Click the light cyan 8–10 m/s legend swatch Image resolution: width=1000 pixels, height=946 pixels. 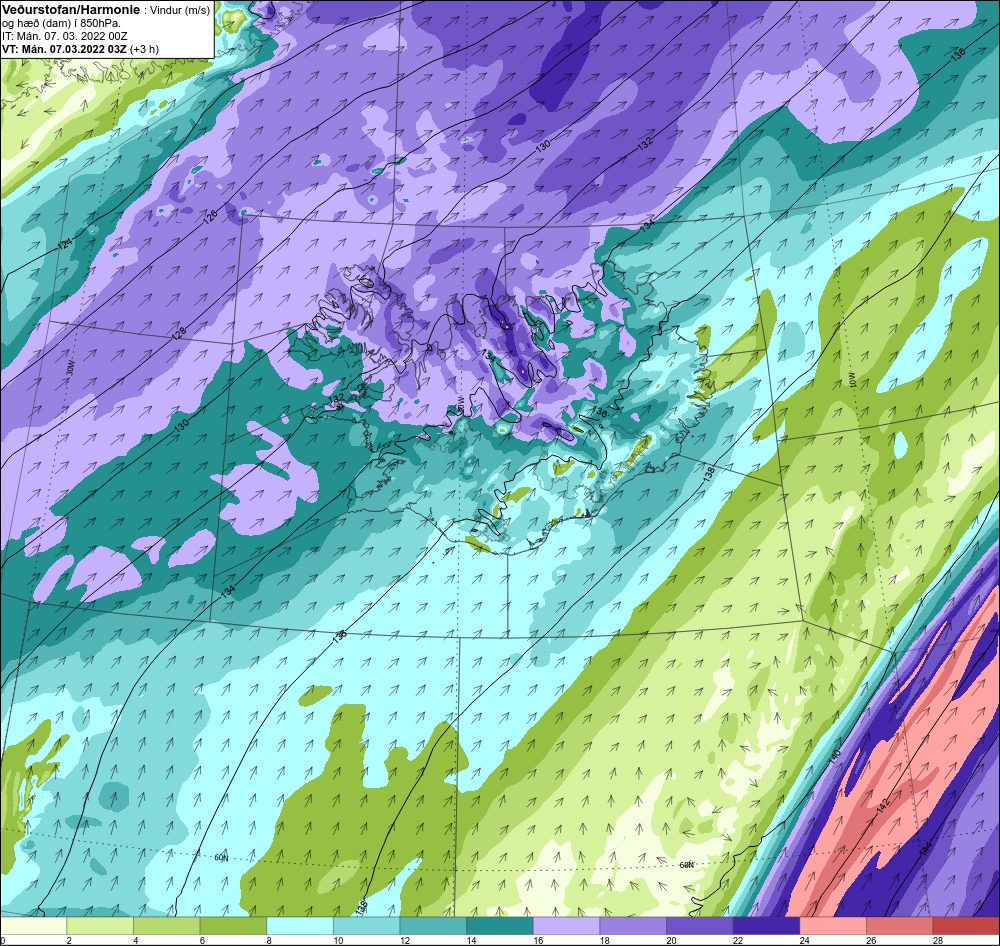tap(300, 926)
